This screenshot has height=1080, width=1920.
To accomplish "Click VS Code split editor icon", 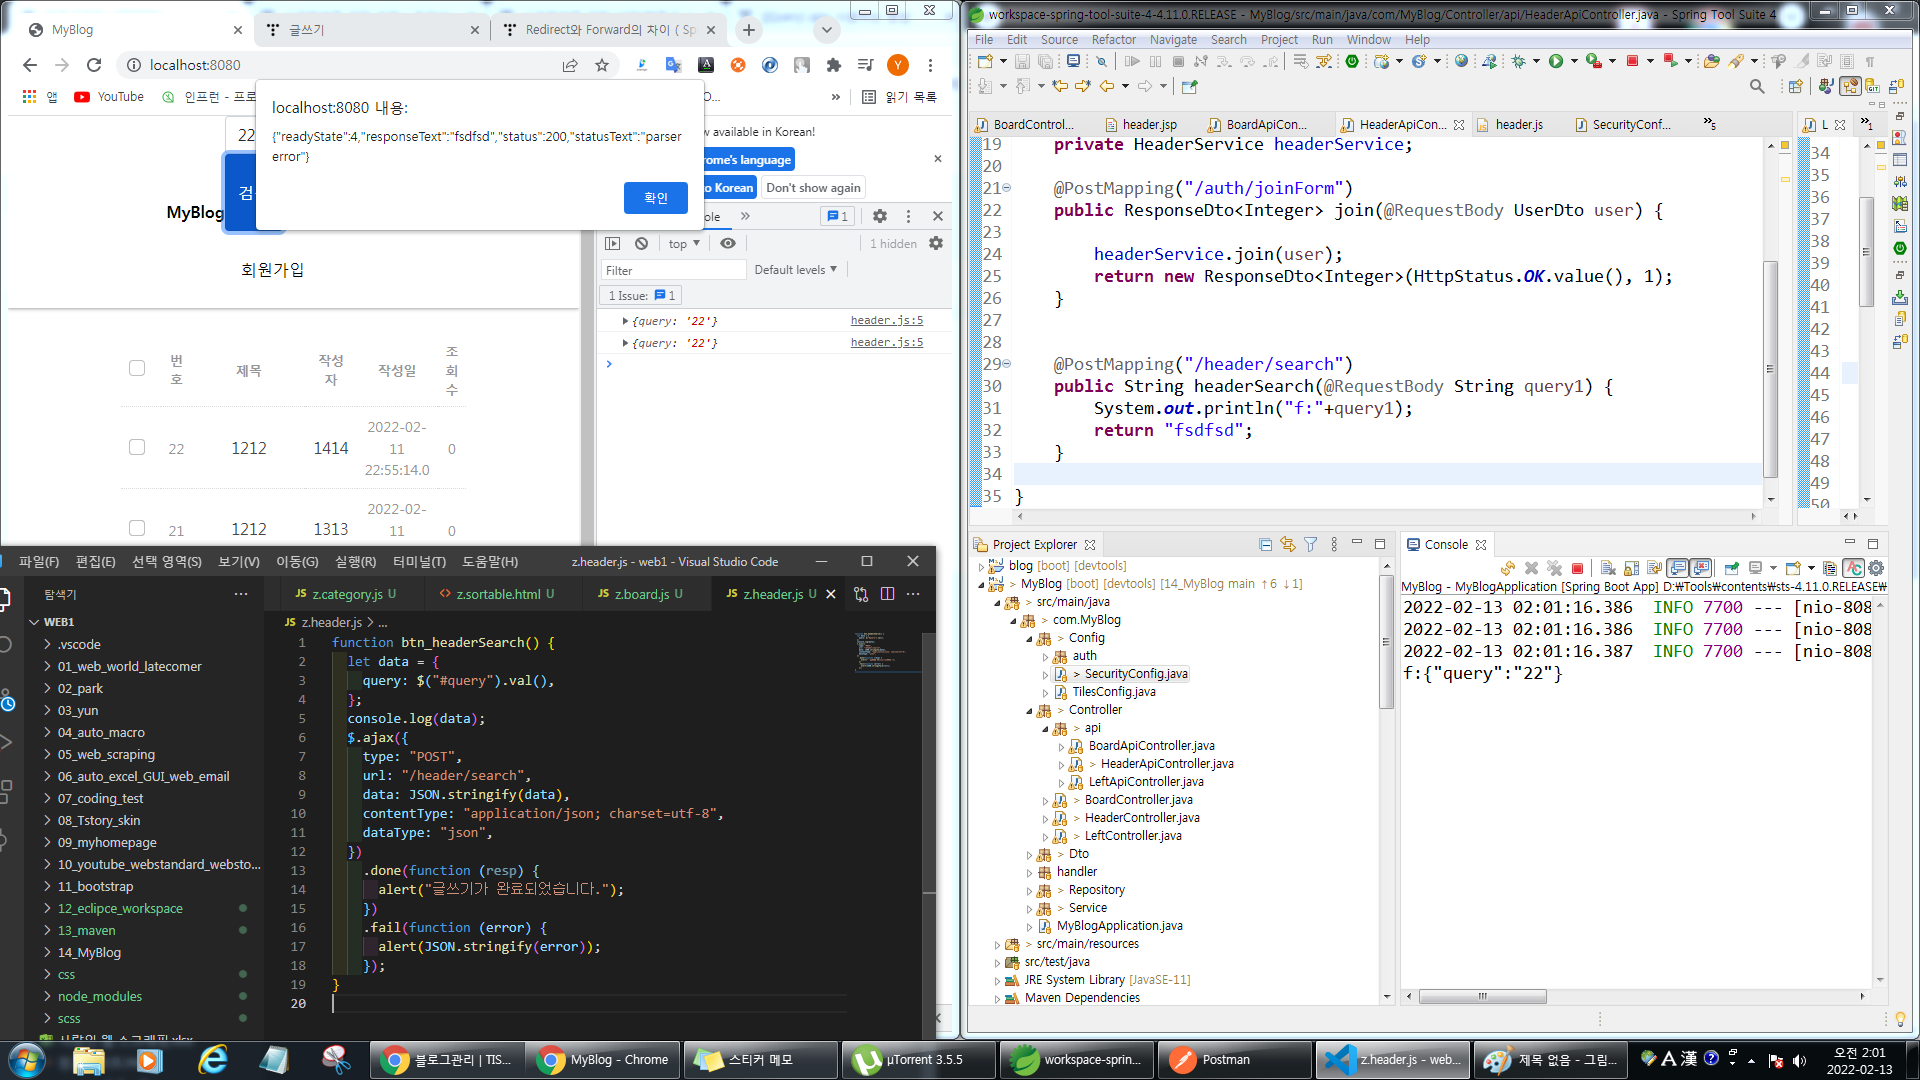I will (x=887, y=594).
